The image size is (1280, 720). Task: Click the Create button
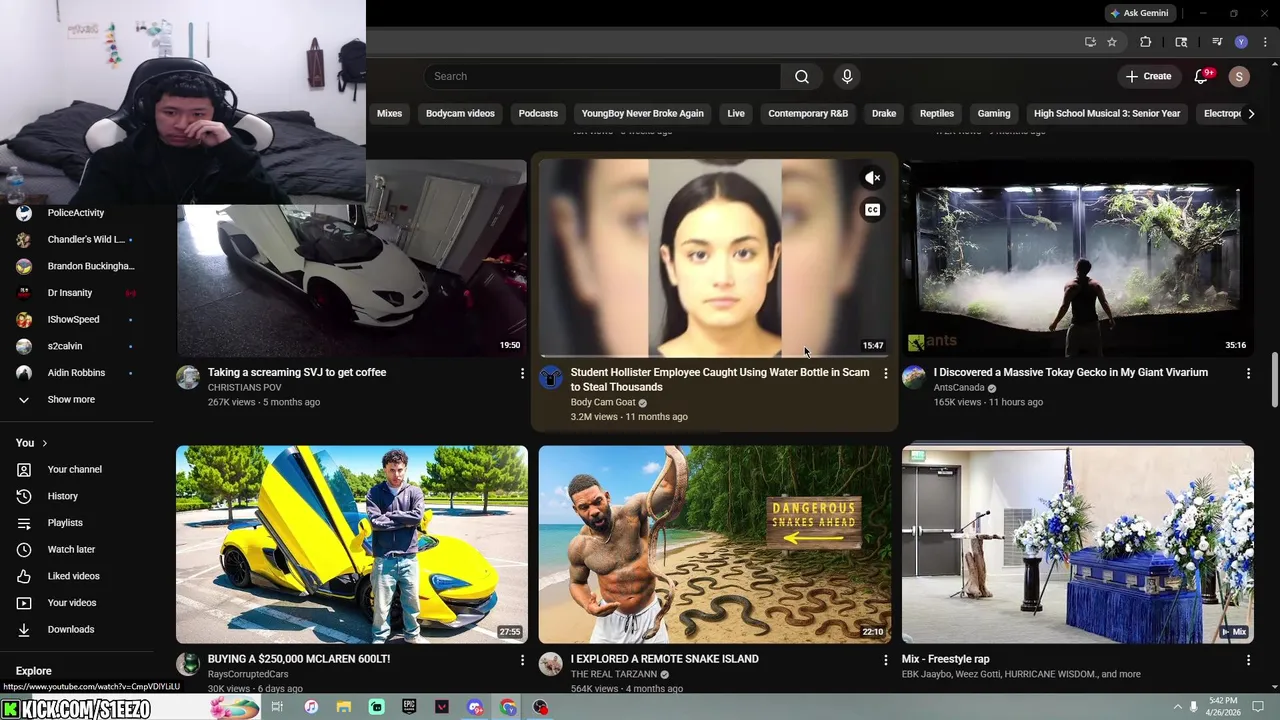1148,76
